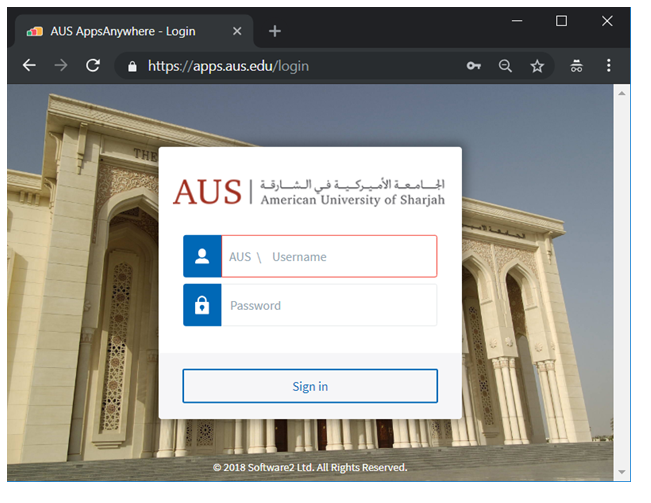Bookmark this page with the star icon
Image resolution: width=651 pixels, height=503 pixels.
[x=537, y=66]
